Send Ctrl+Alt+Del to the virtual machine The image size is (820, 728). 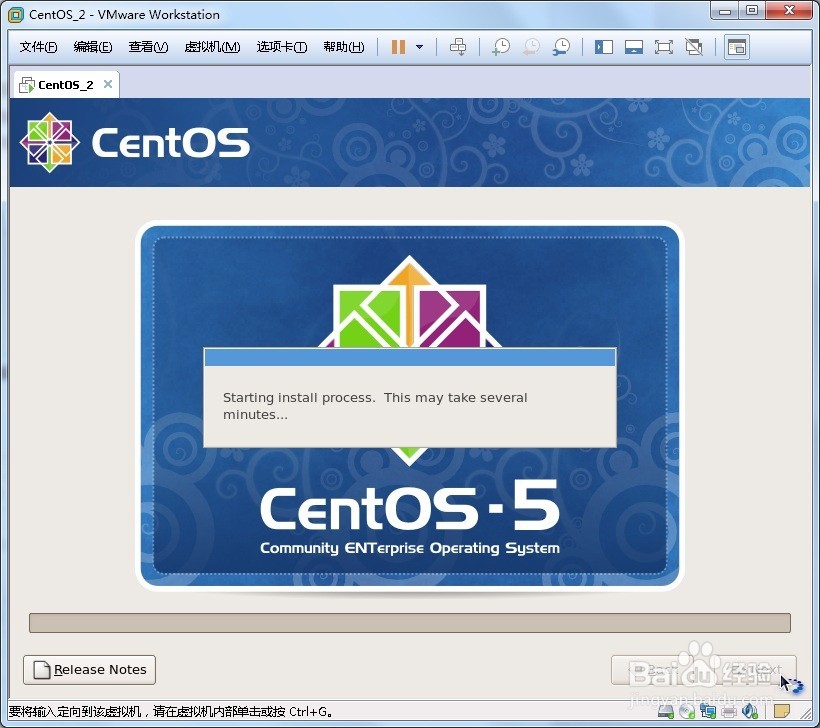tap(458, 47)
